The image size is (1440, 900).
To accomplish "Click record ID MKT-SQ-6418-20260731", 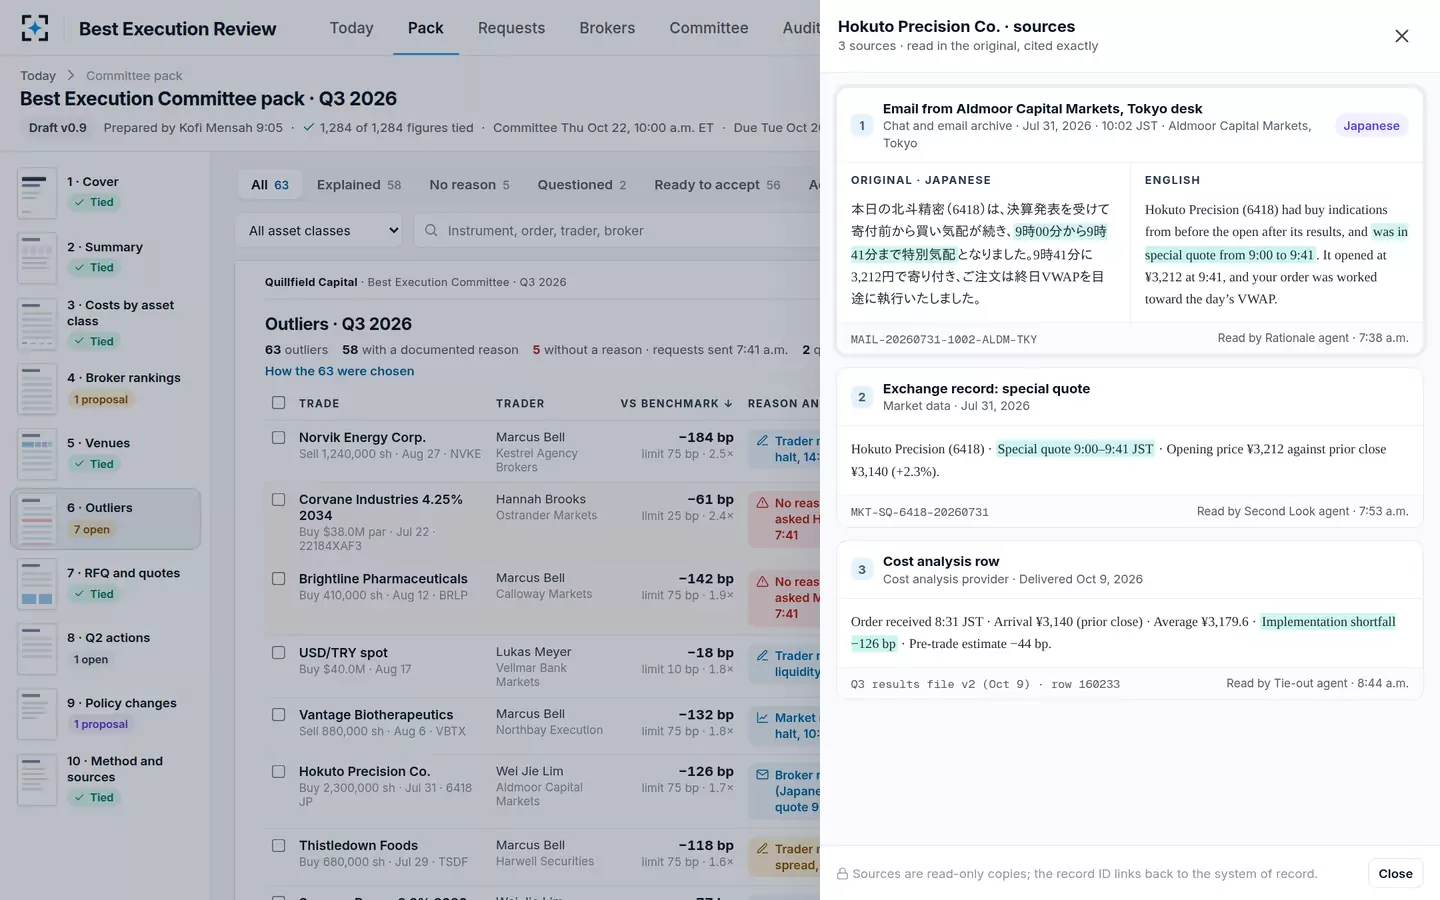I will [919, 513].
